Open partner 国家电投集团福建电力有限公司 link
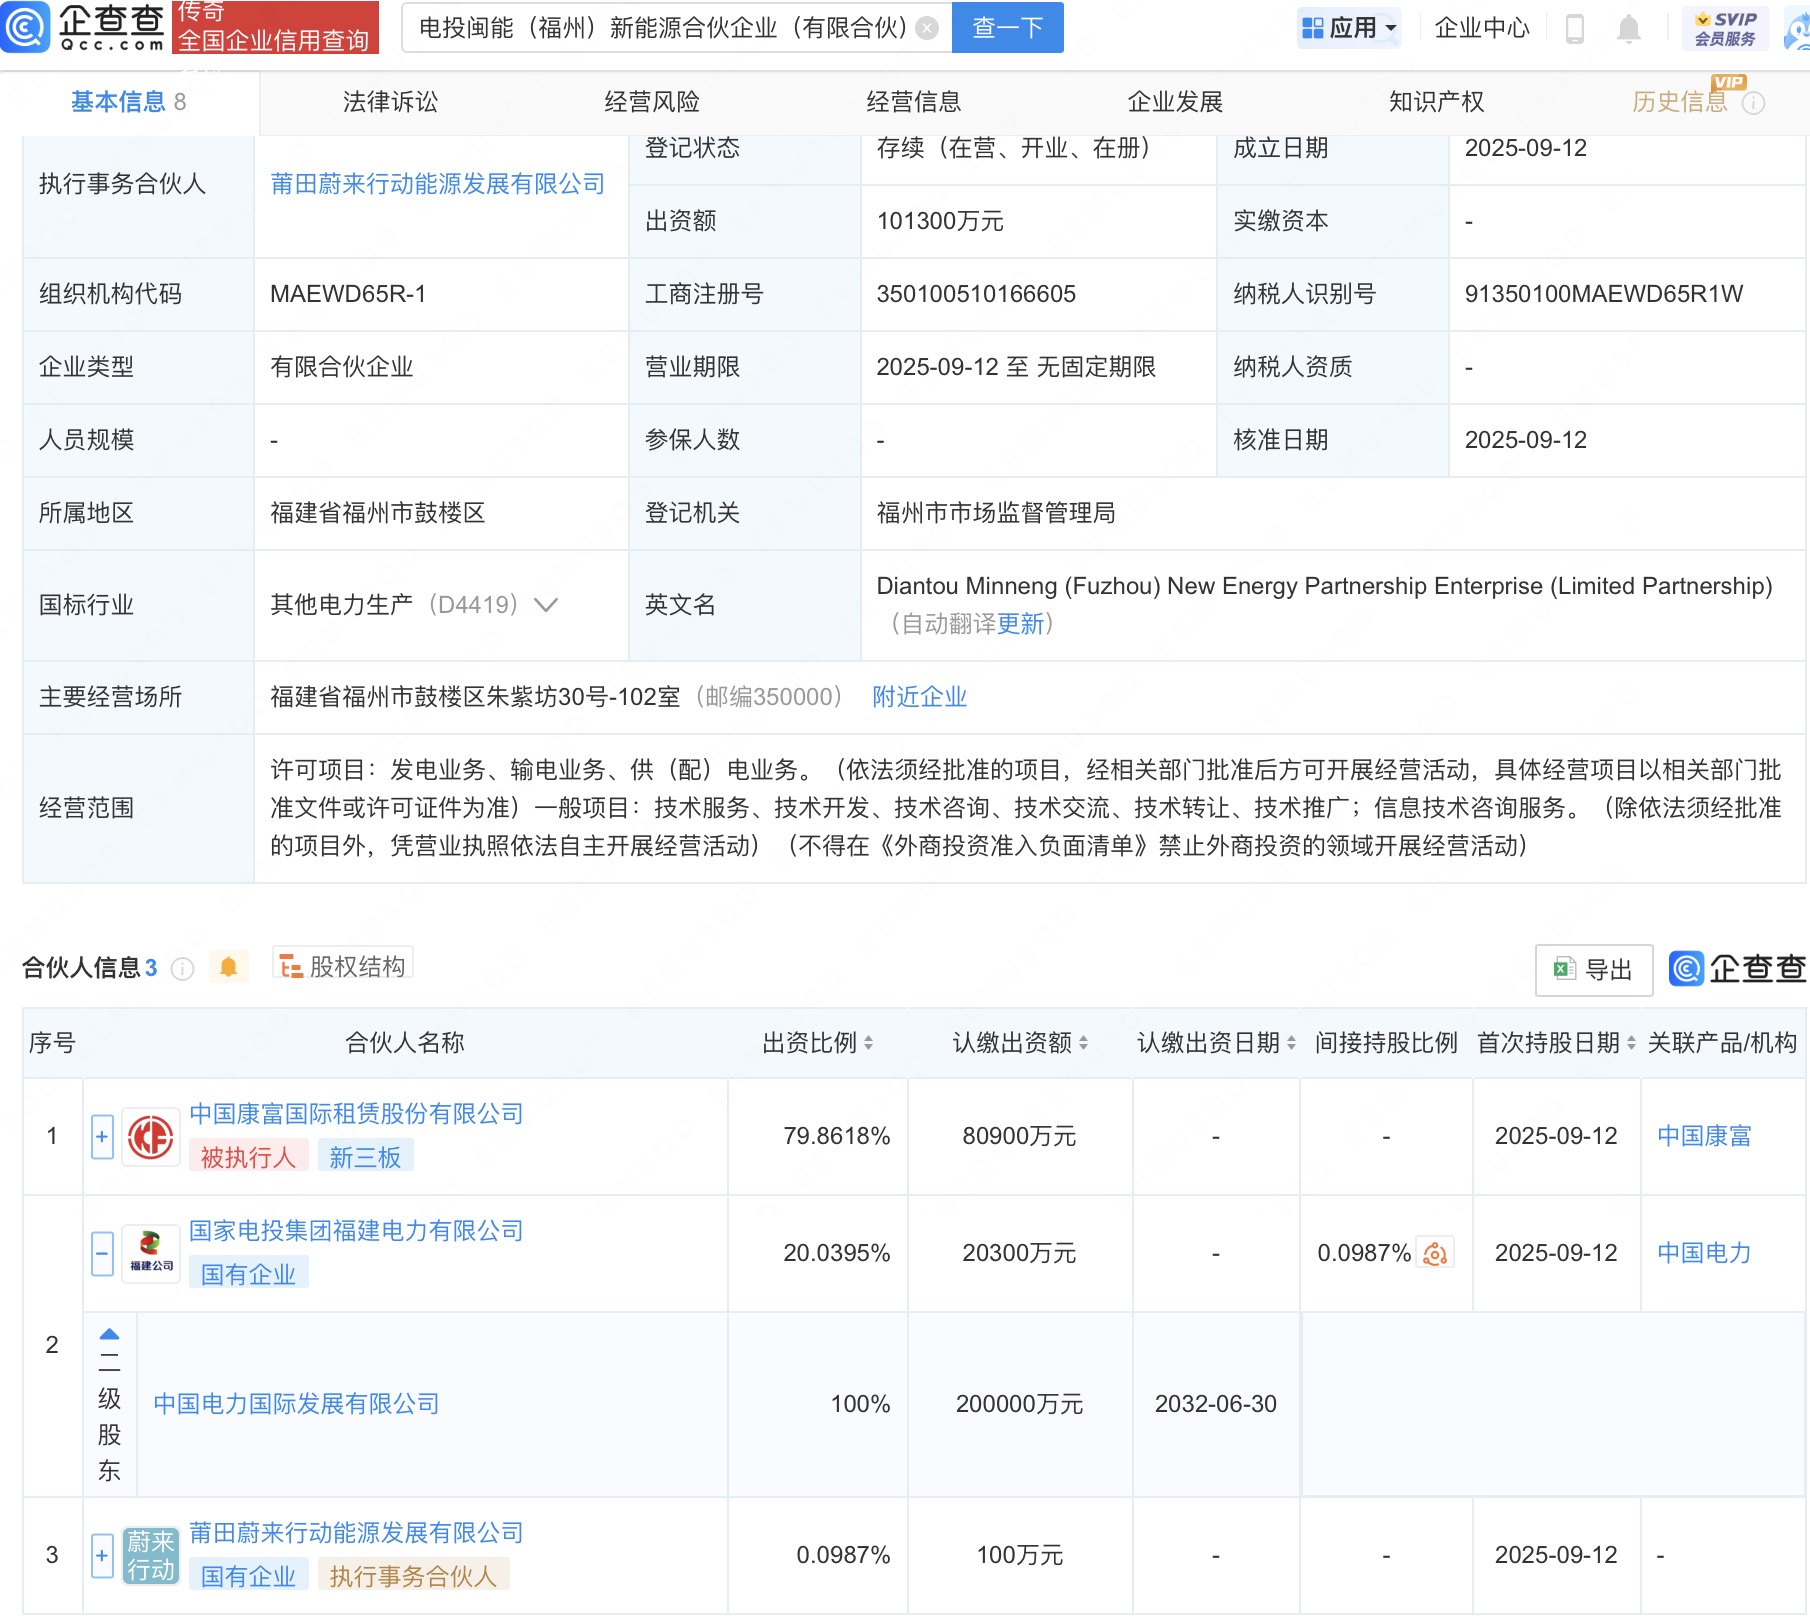 tap(356, 1231)
